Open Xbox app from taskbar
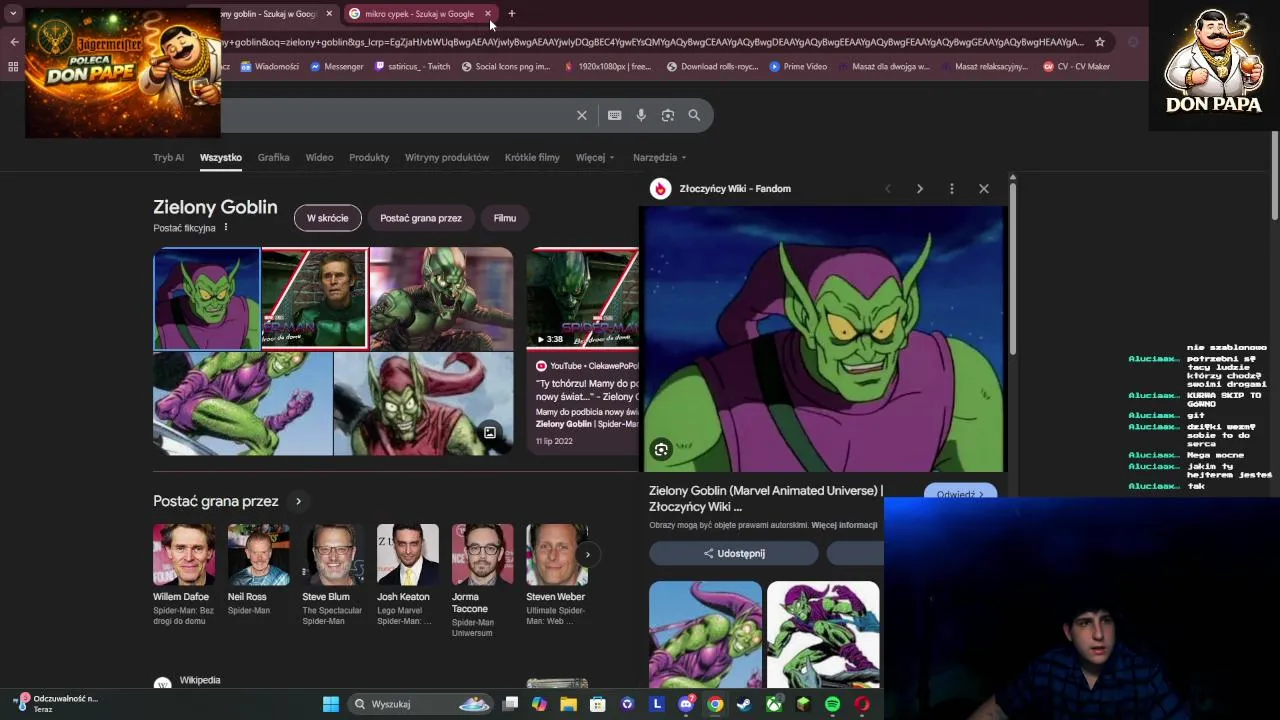Viewport: 1280px width, 720px height. click(x=774, y=704)
